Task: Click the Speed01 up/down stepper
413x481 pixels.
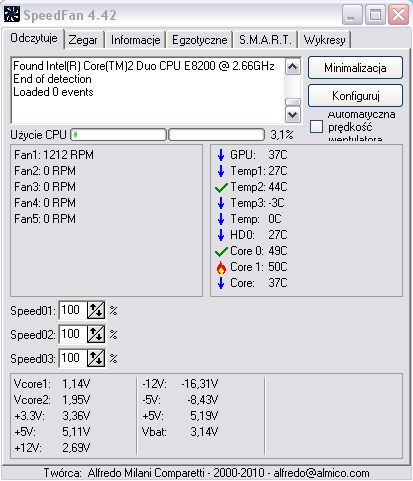Action: [96, 310]
